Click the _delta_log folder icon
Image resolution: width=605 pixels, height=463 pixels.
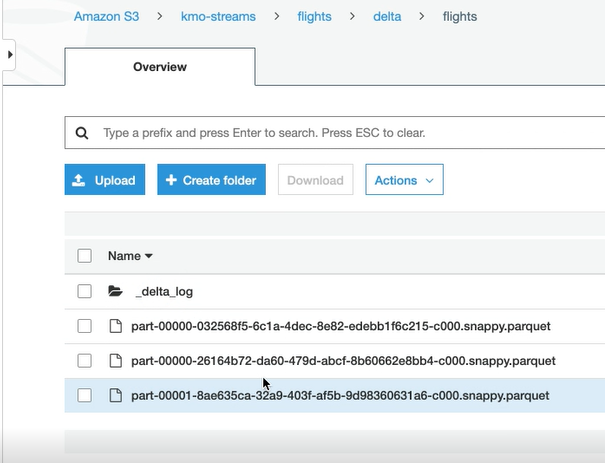point(115,292)
